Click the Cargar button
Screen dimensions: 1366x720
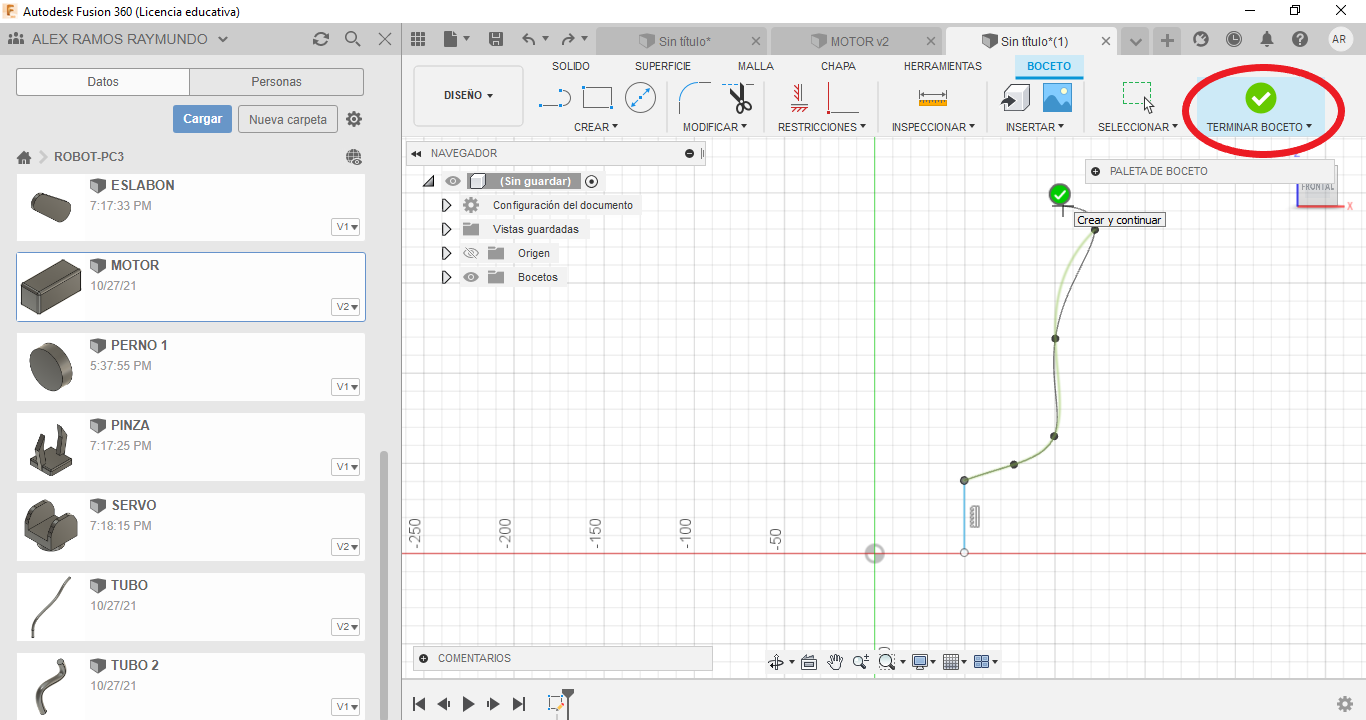tap(202, 119)
